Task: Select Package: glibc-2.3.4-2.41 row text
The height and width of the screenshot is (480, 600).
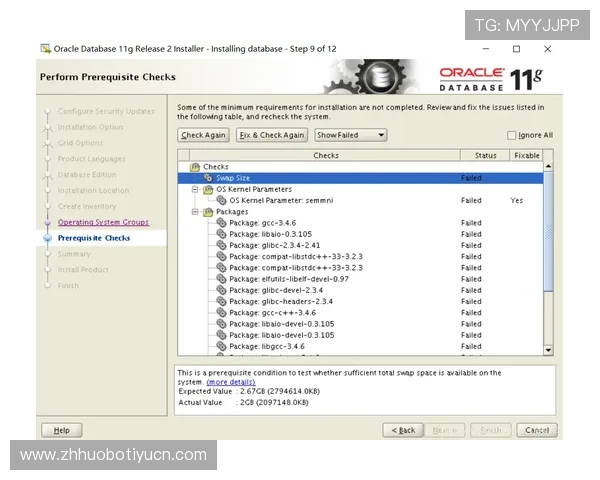Action: 274,245
